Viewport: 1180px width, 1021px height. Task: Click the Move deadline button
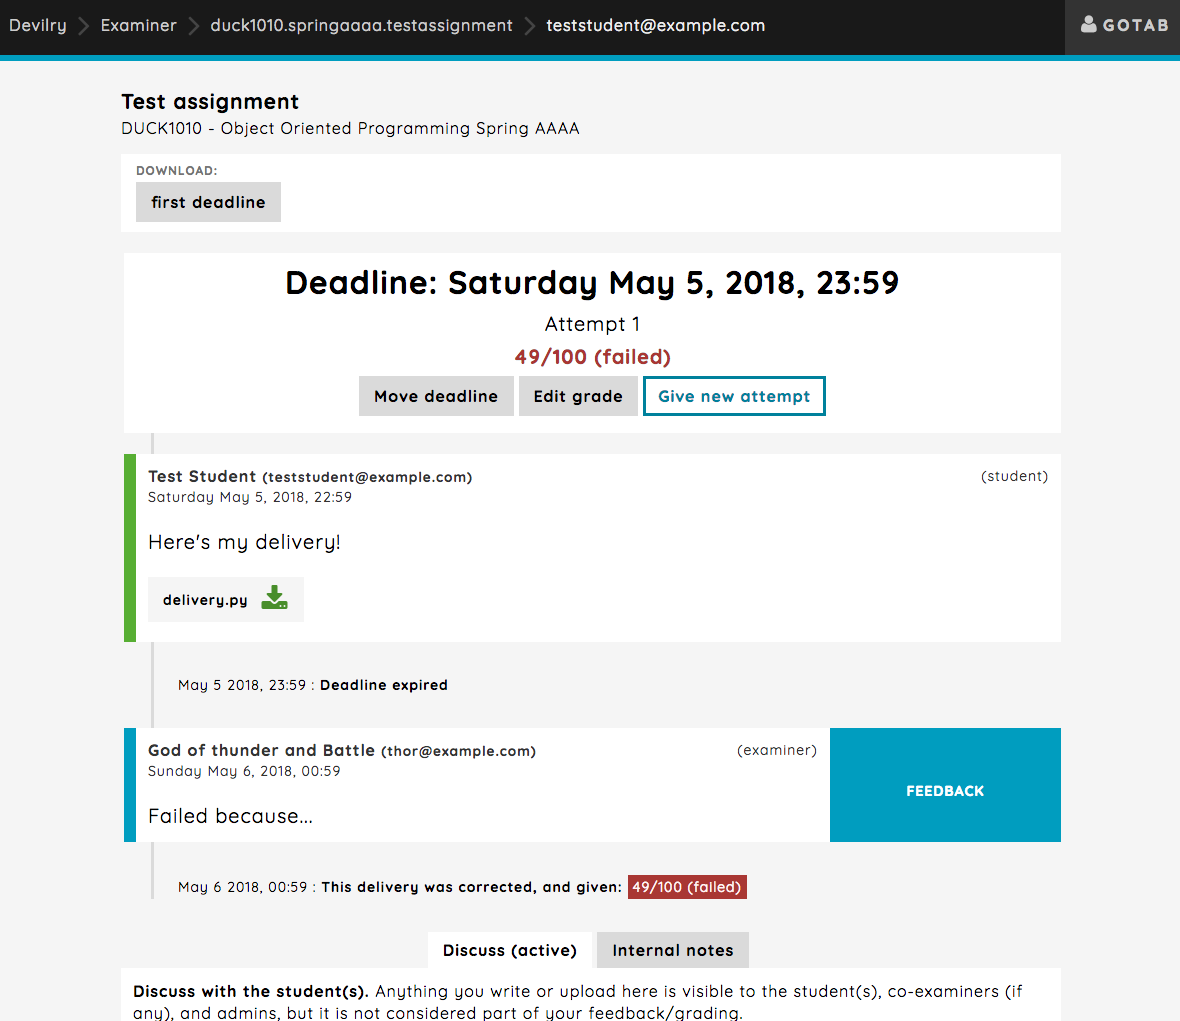pos(436,396)
